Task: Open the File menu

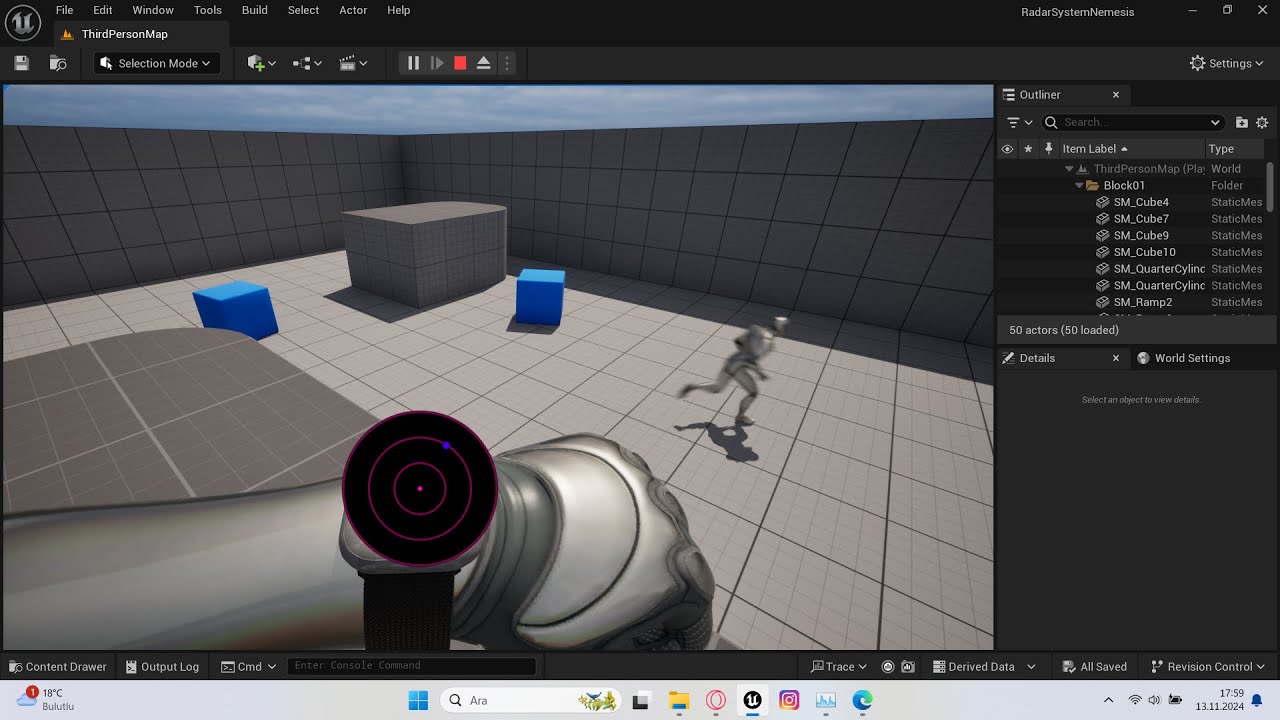Action: pyautogui.click(x=64, y=10)
